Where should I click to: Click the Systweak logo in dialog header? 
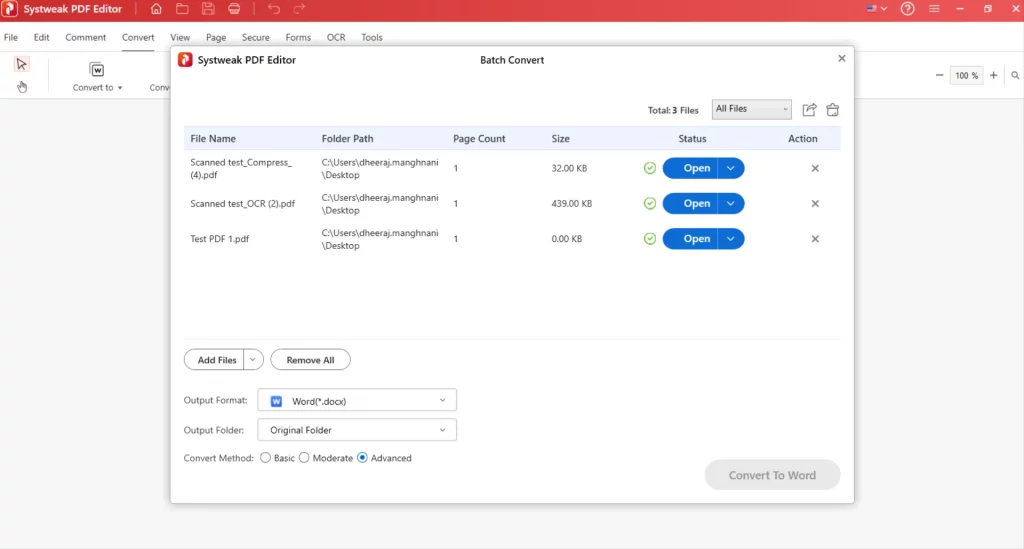185,60
